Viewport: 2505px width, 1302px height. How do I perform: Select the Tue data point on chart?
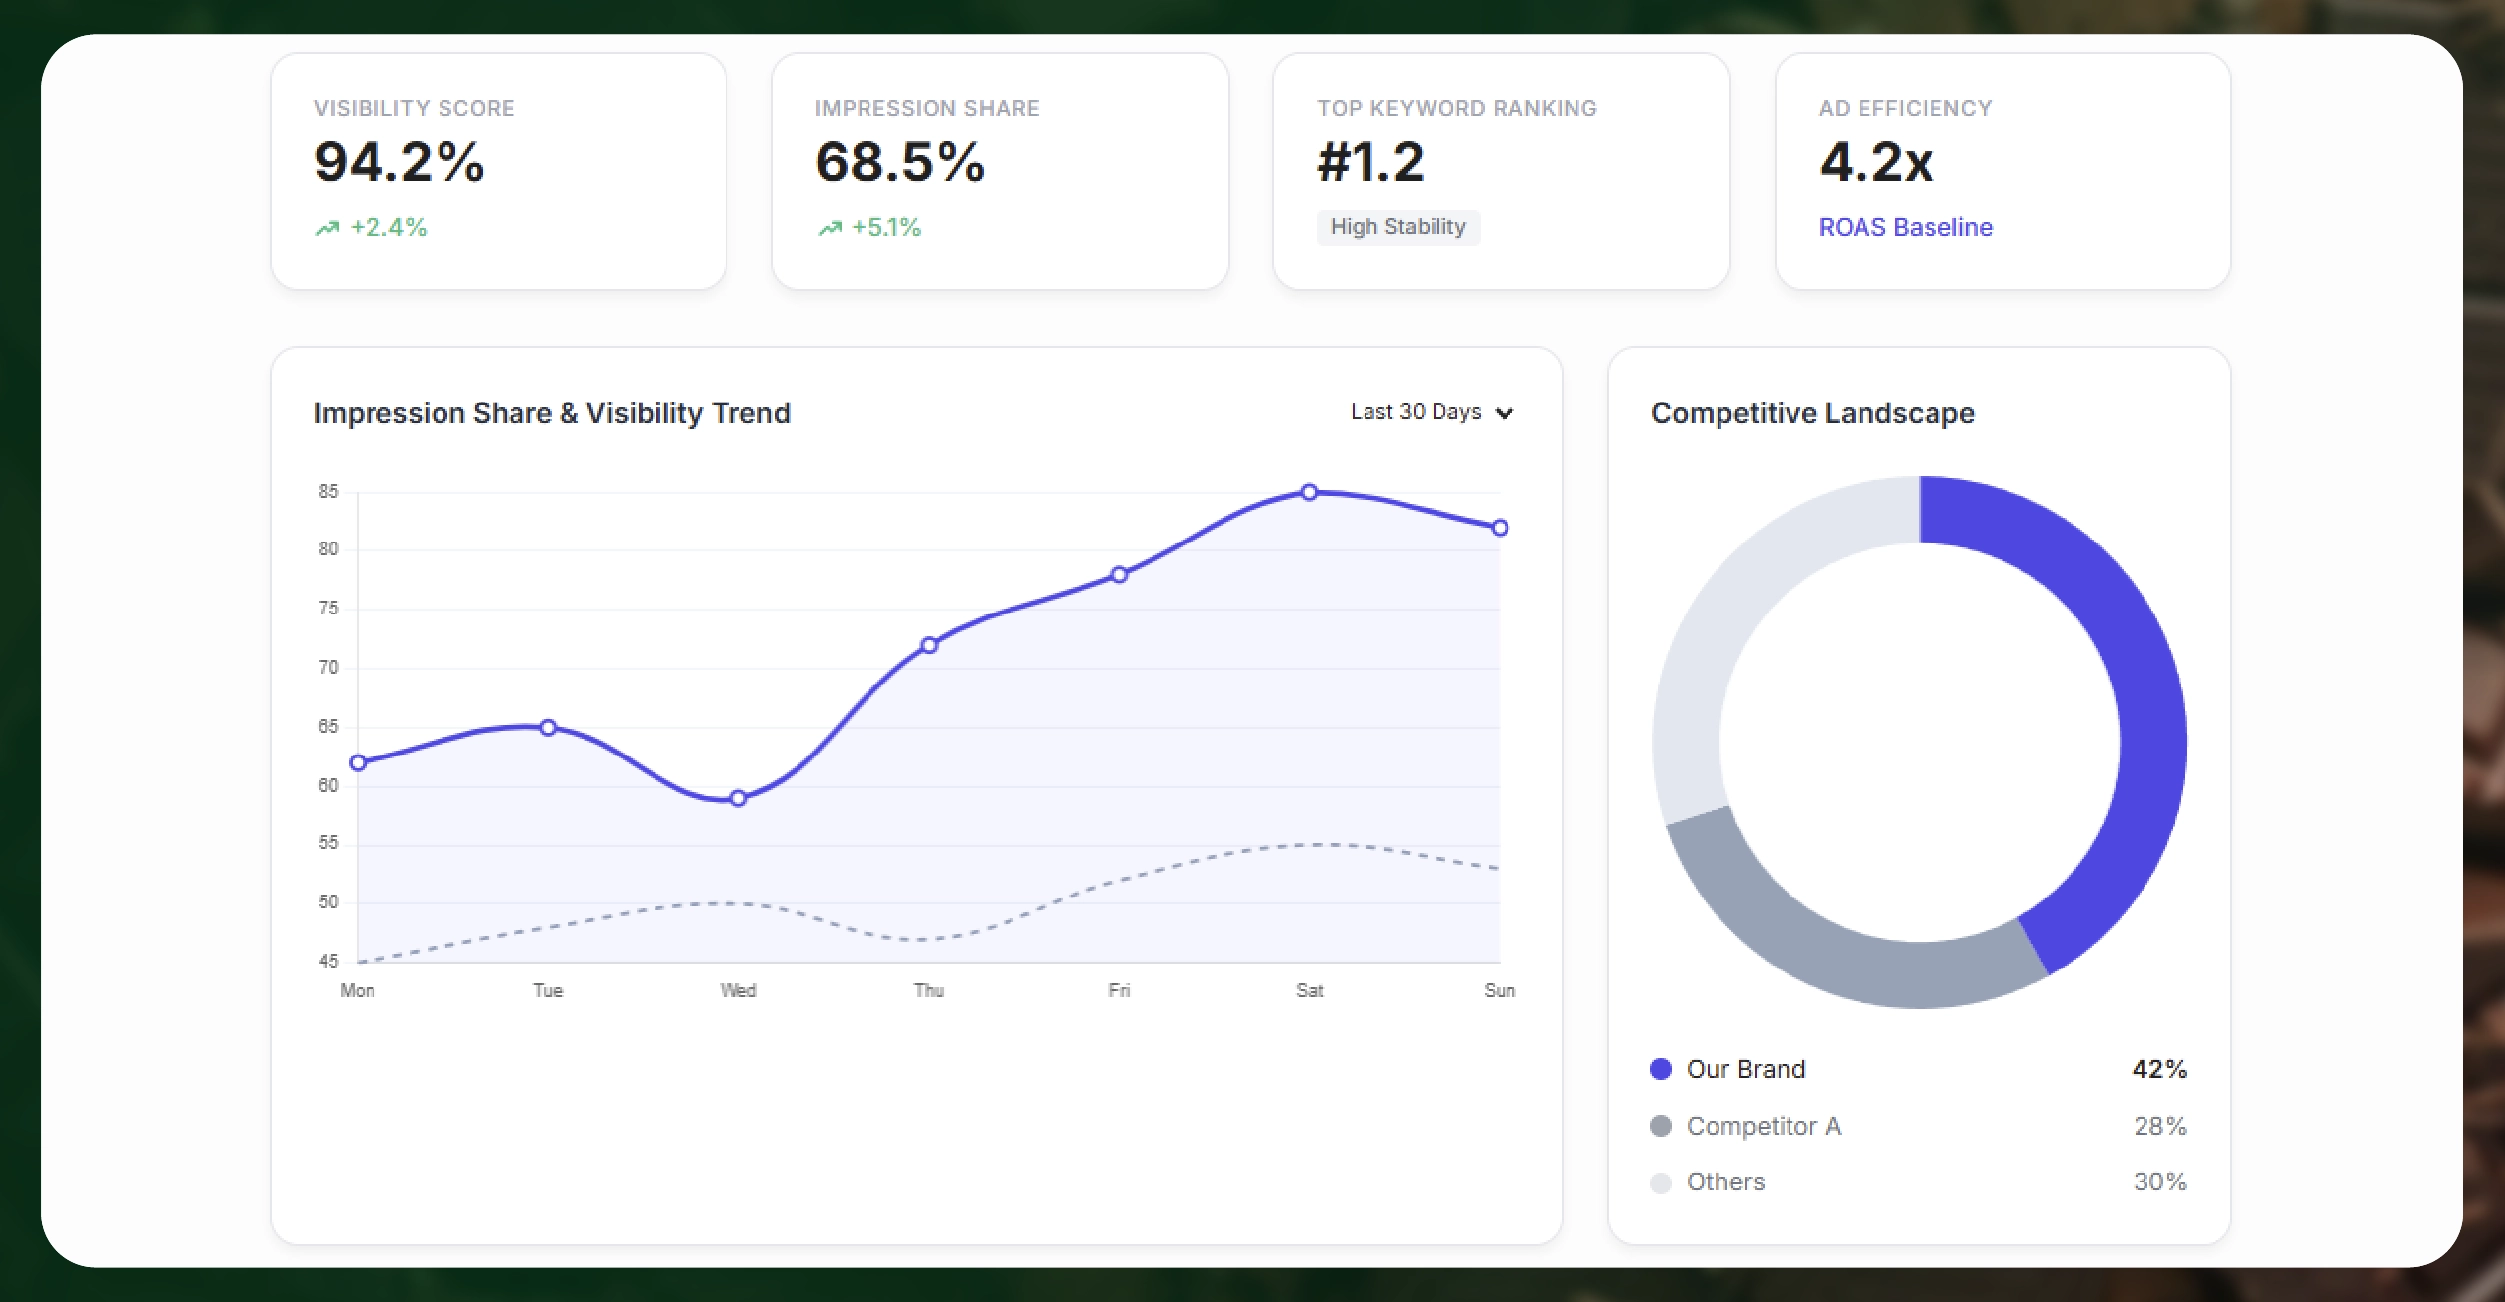click(548, 727)
